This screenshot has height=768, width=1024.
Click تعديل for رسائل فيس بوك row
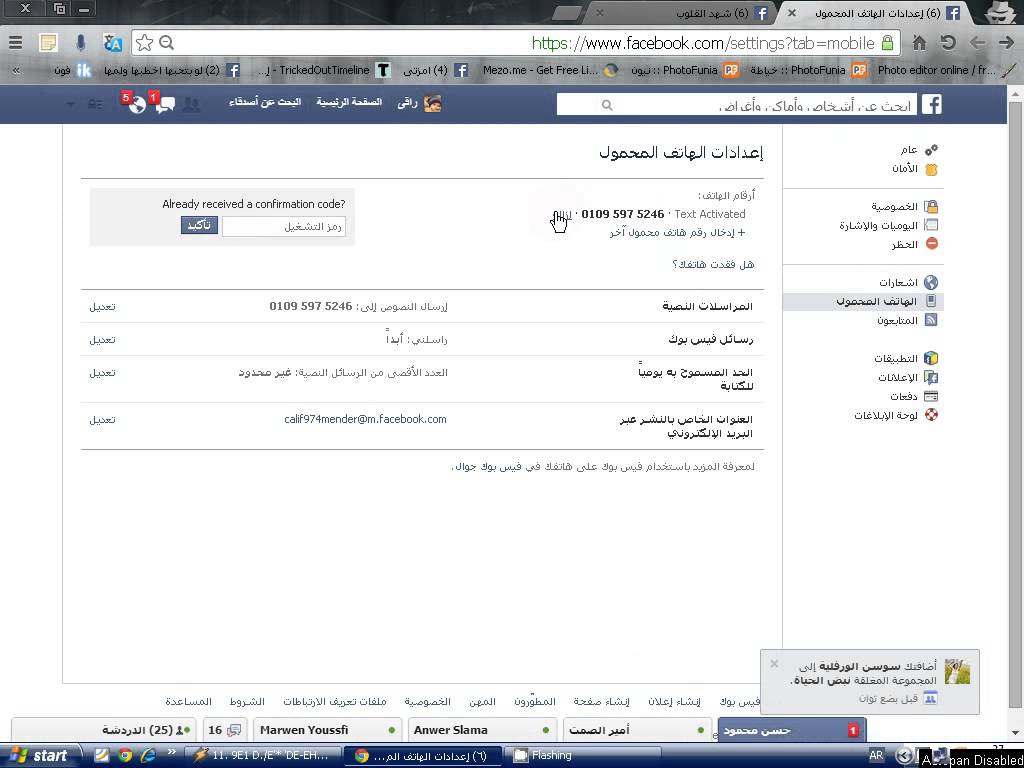point(103,340)
